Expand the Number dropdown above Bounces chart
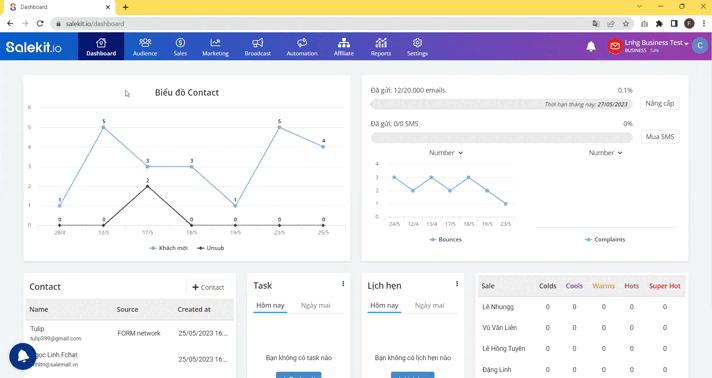 (446, 153)
